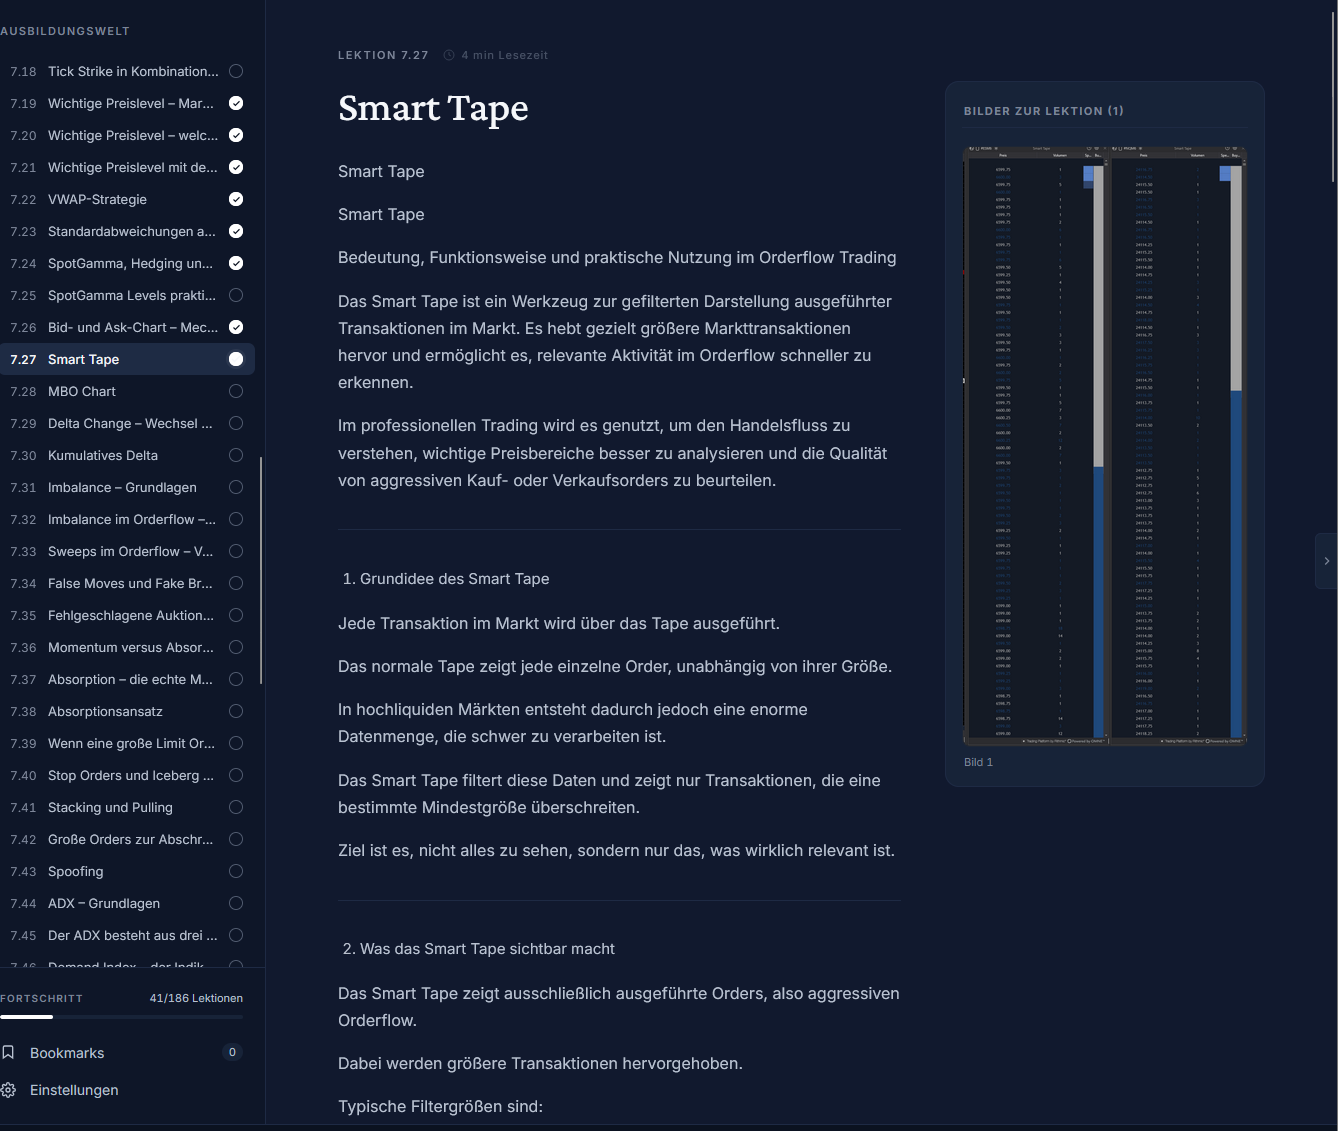Open lesson 7.39 Wenn eine große Limit
Viewport: 1338px width, 1131px height.
point(127,743)
